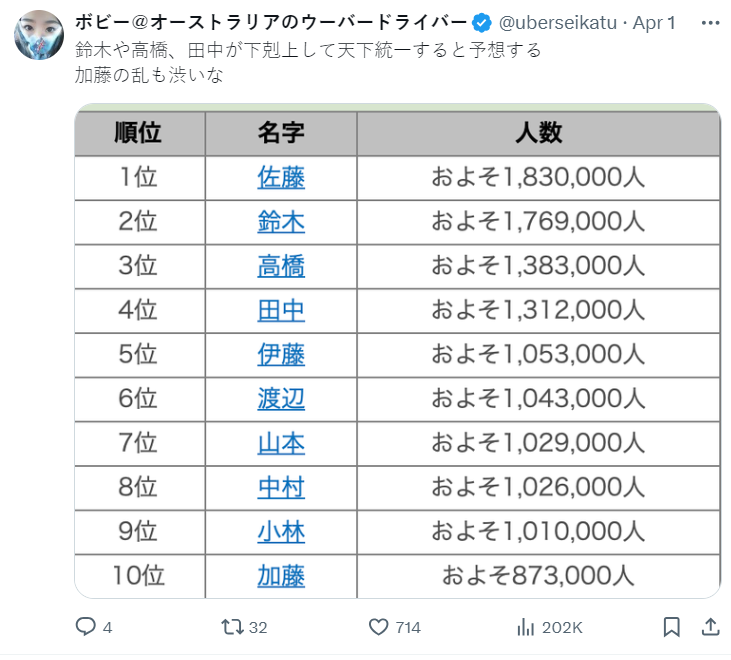
Task: Open the 伊藤 surname link
Action: (281, 354)
